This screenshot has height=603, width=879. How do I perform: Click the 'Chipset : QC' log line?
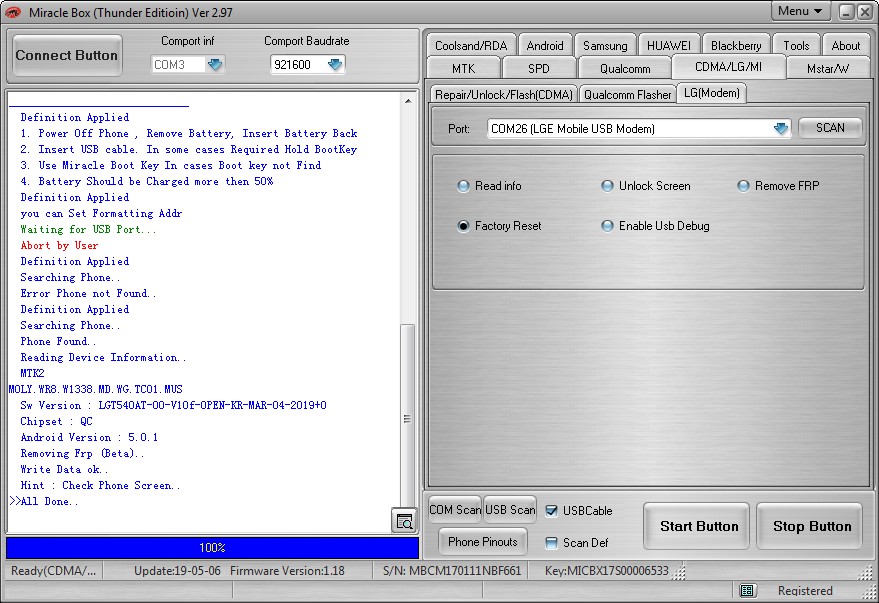[x=57, y=421]
